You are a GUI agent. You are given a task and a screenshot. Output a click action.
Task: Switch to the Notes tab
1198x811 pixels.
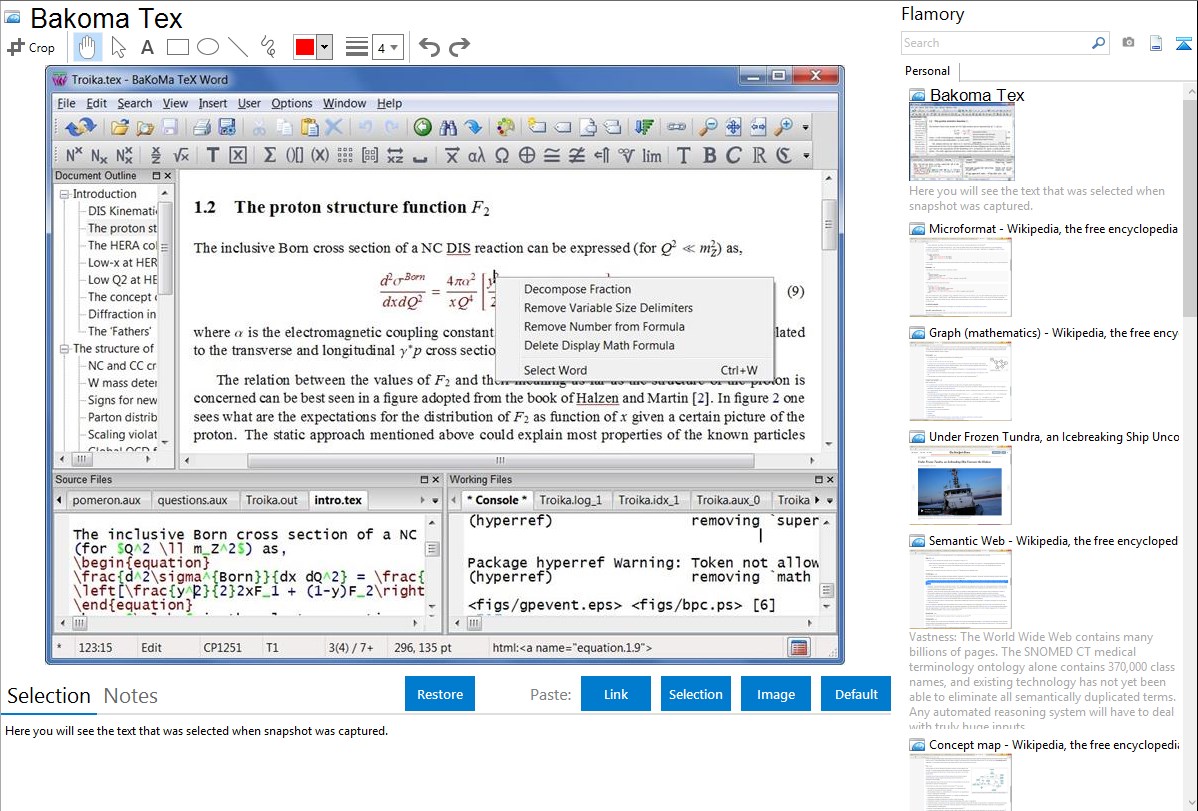131,696
